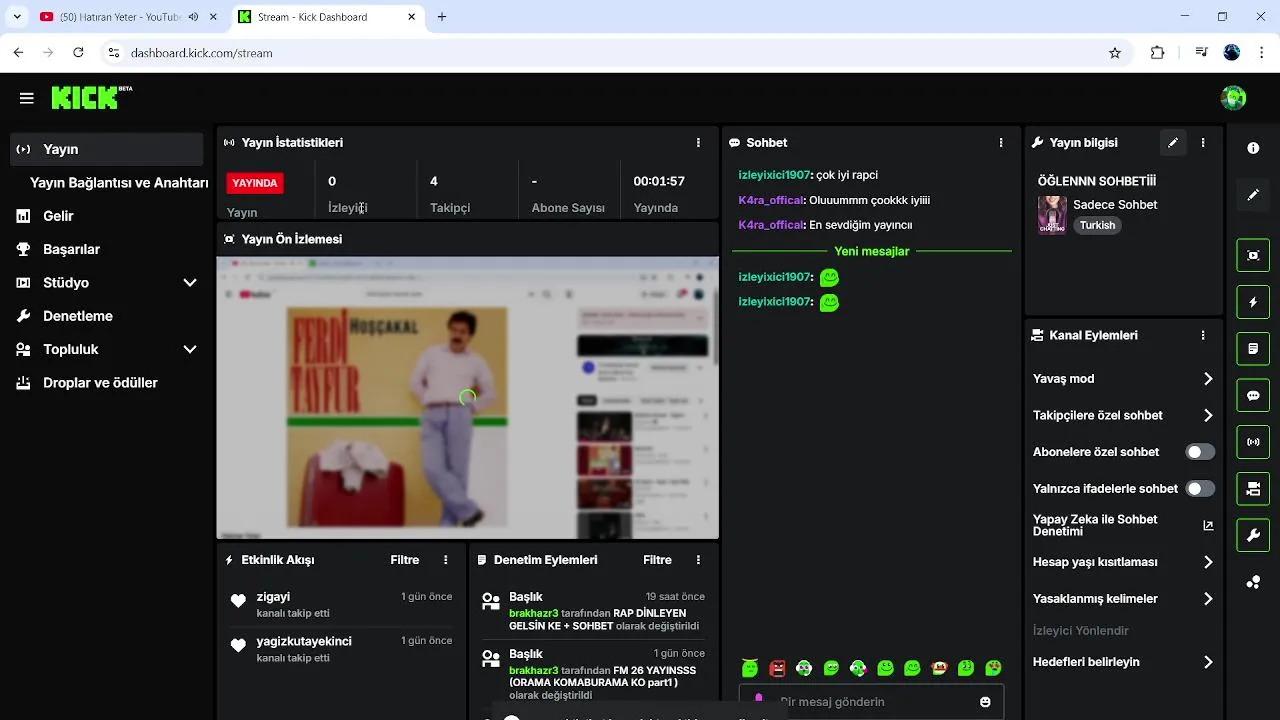Open Yayın Bağlantısı ve Anahtarı page
Image resolution: width=1280 pixels, height=720 pixels.
(118, 183)
